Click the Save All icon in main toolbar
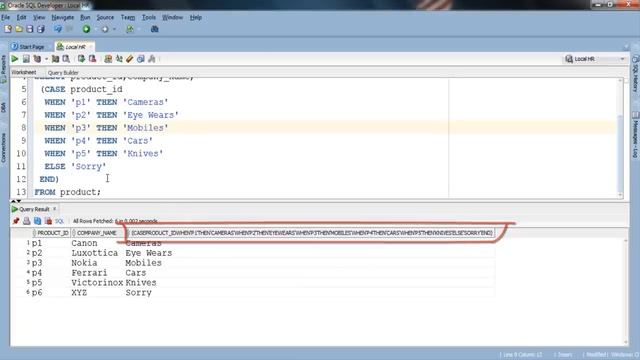 41,29
